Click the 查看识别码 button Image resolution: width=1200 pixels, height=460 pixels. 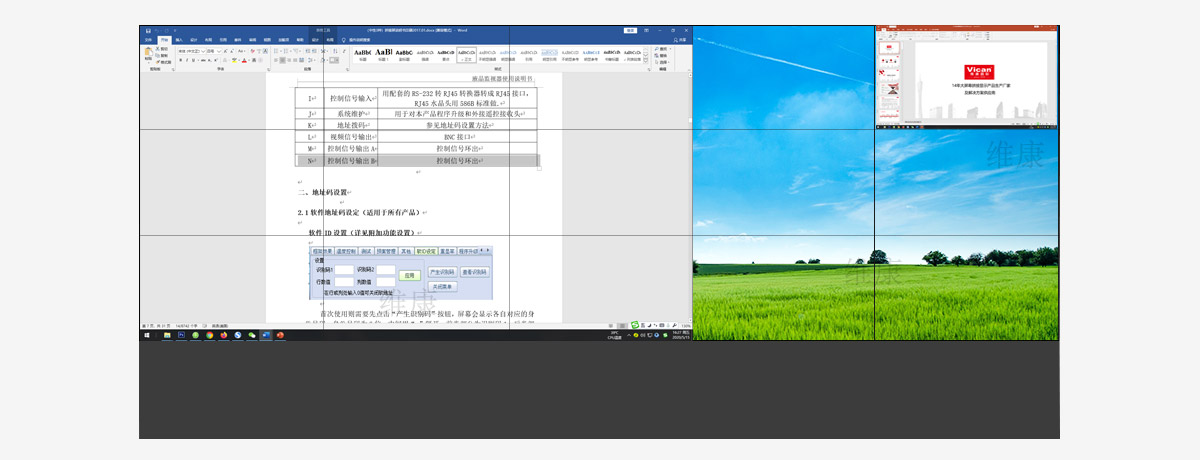pos(475,272)
